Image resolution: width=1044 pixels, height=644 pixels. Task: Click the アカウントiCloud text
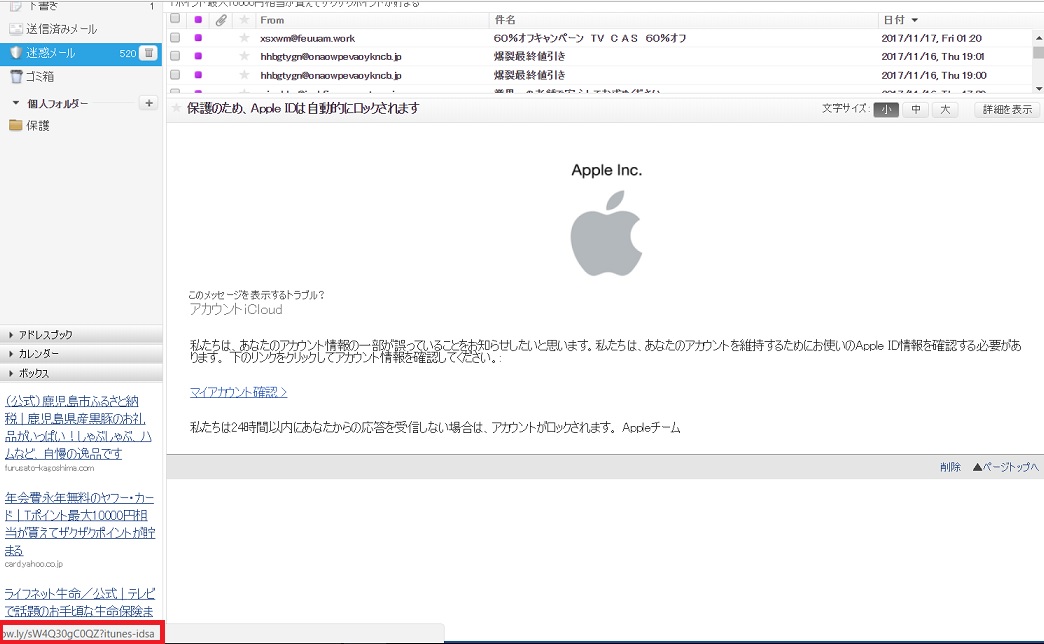click(x=236, y=310)
